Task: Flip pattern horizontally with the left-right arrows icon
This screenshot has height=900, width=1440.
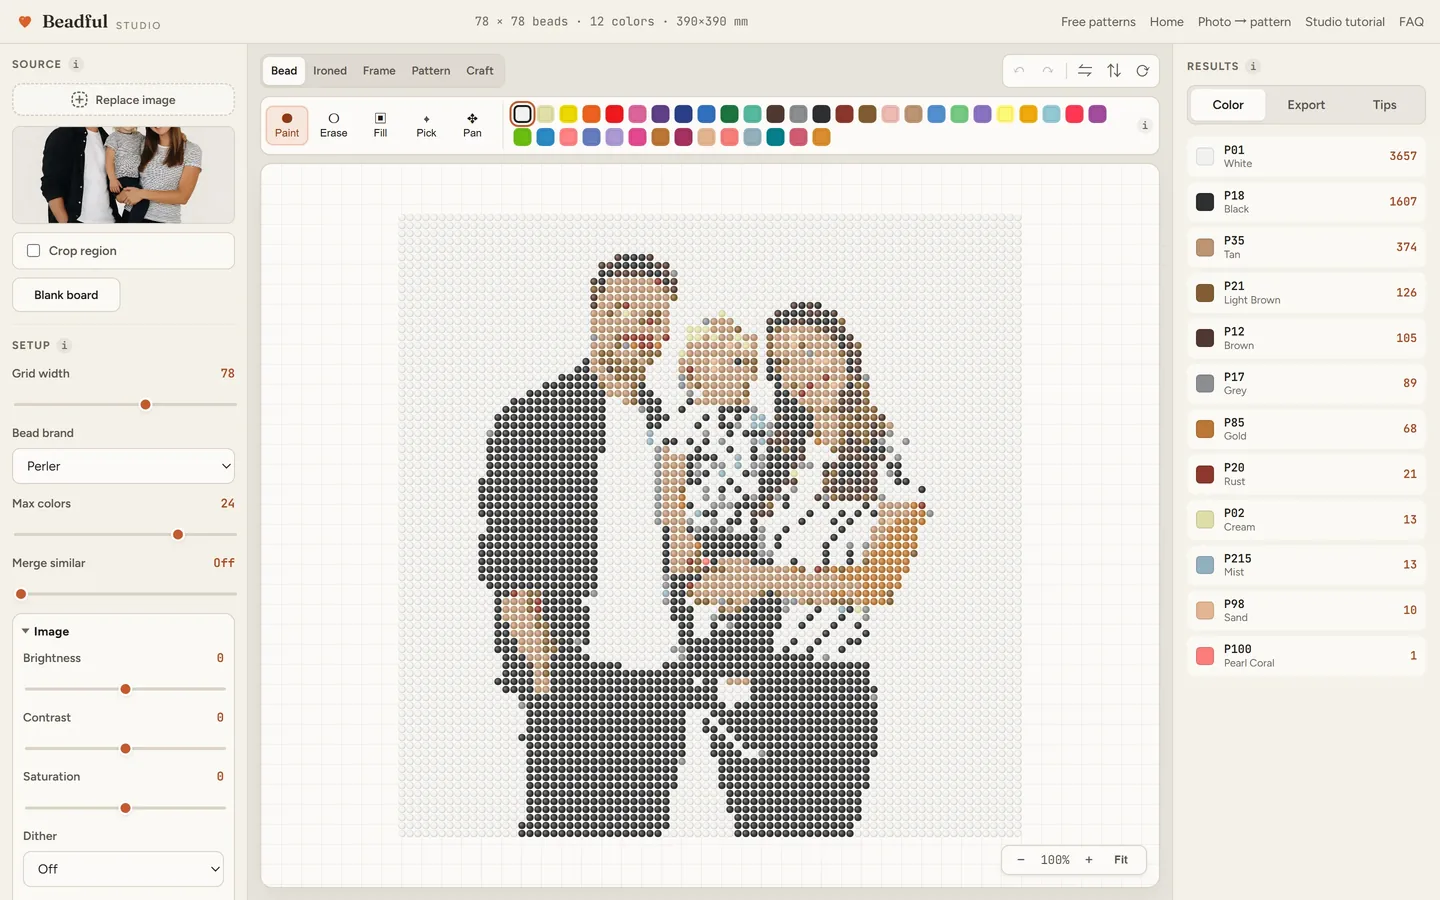Action: click(x=1085, y=71)
